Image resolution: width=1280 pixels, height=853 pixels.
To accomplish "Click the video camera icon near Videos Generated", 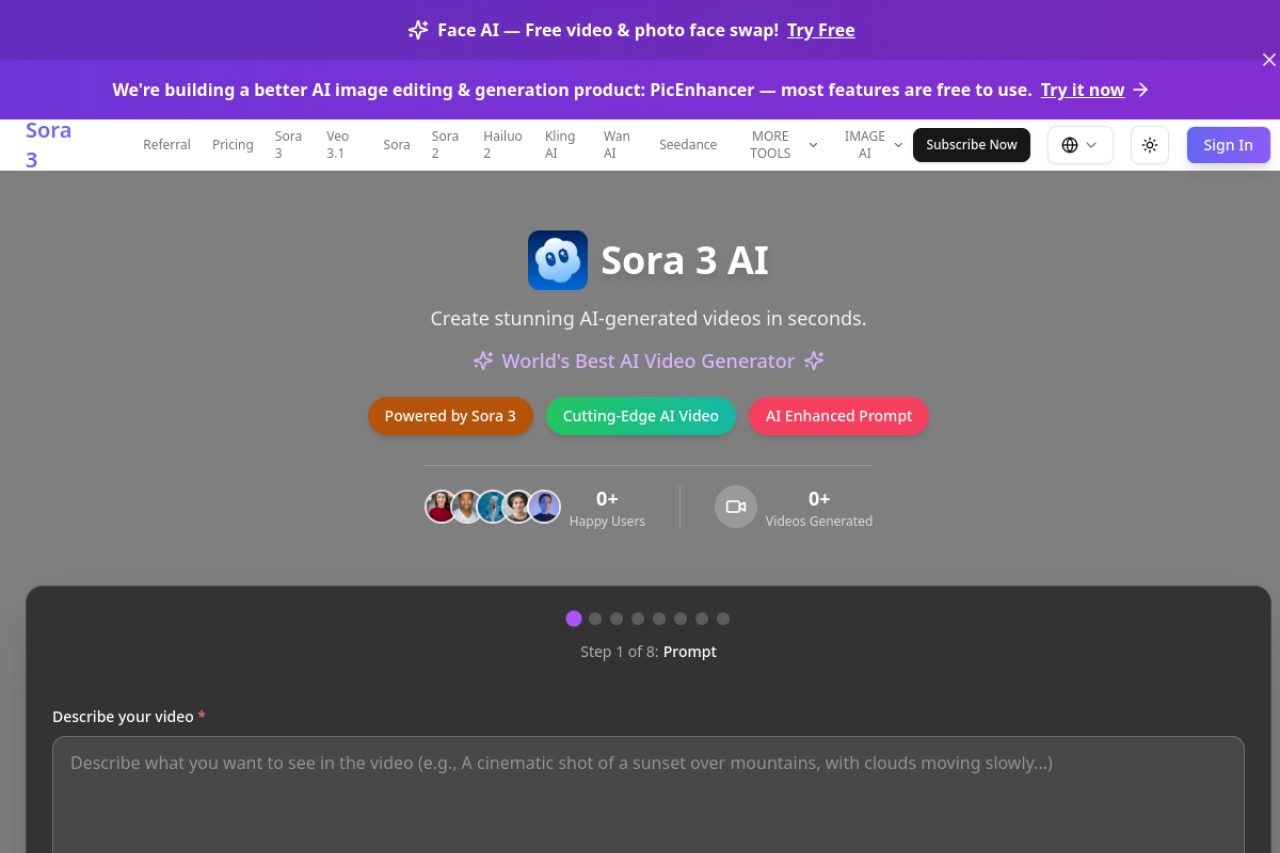I will click(x=736, y=507).
